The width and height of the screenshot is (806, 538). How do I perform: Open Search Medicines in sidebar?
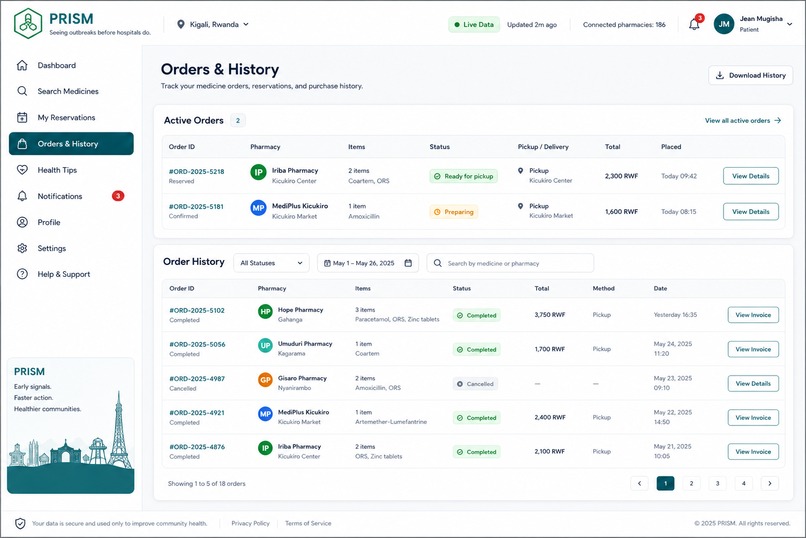click(x=71, y=91)
